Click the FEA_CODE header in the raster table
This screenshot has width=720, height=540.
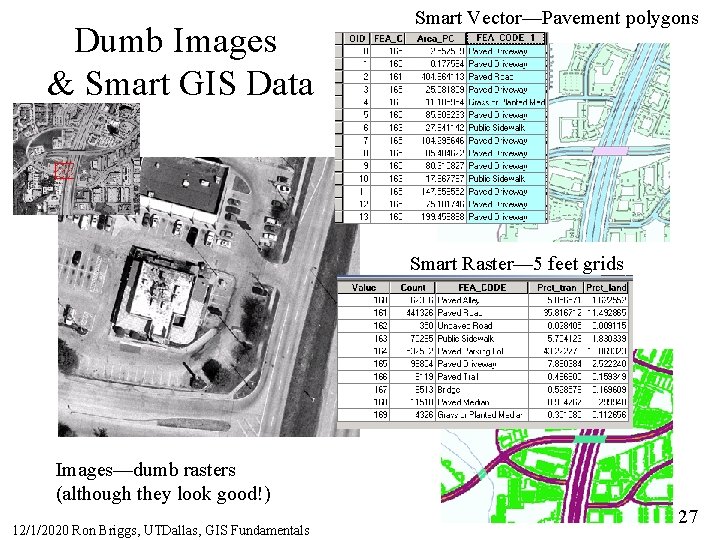click(482, 288)
